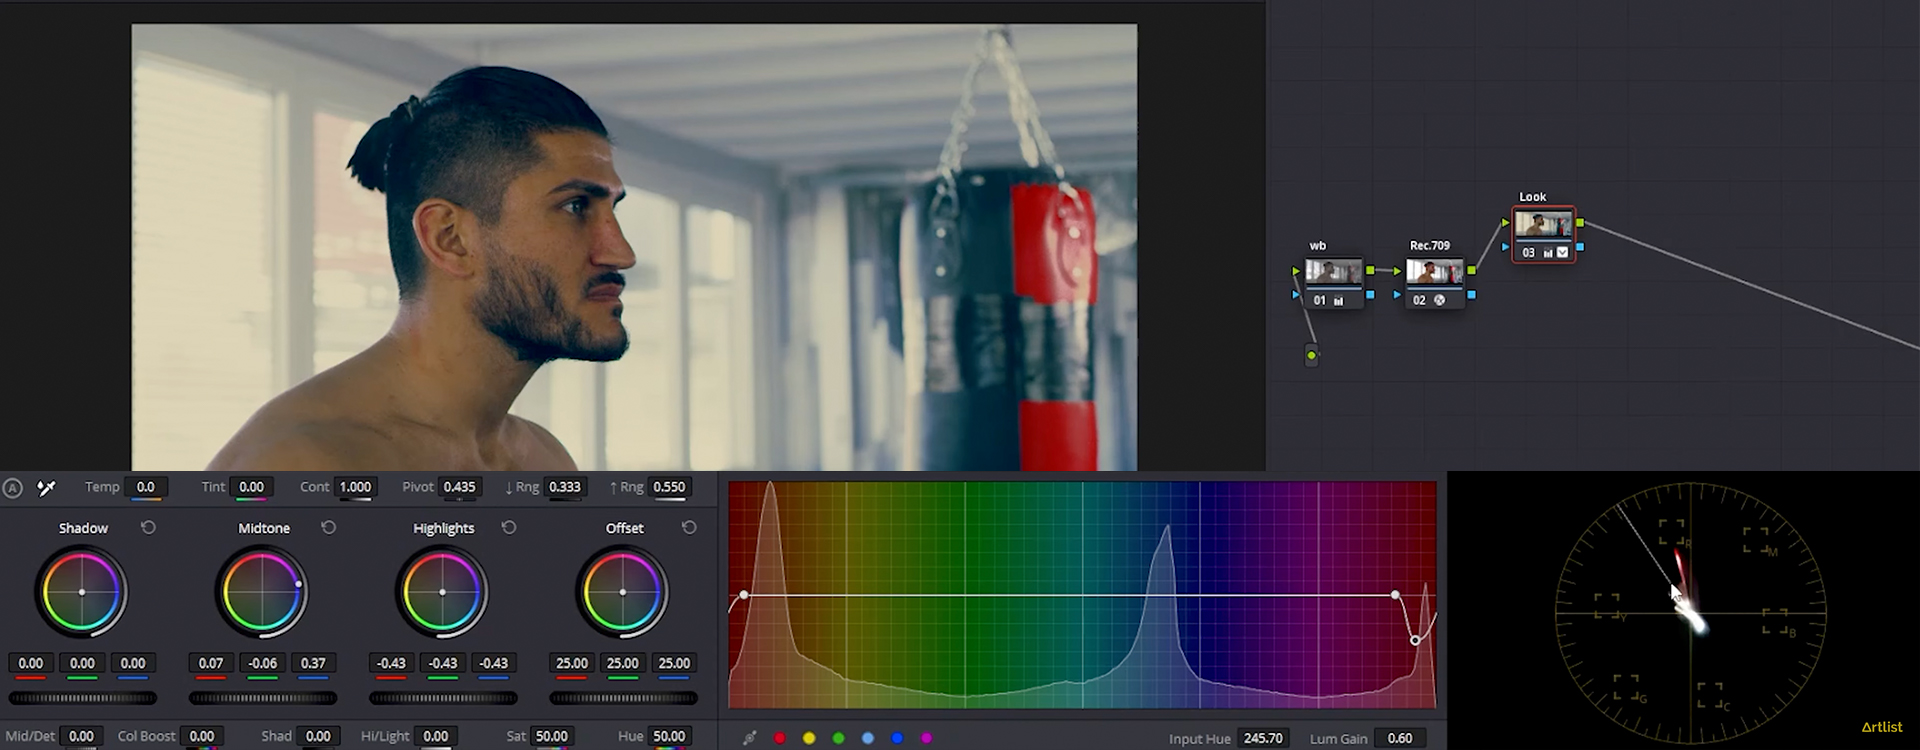Viewport: 1920px width, 750px height.
Task: Click the Midtone master wheel slider
Action: click(263, 698)
